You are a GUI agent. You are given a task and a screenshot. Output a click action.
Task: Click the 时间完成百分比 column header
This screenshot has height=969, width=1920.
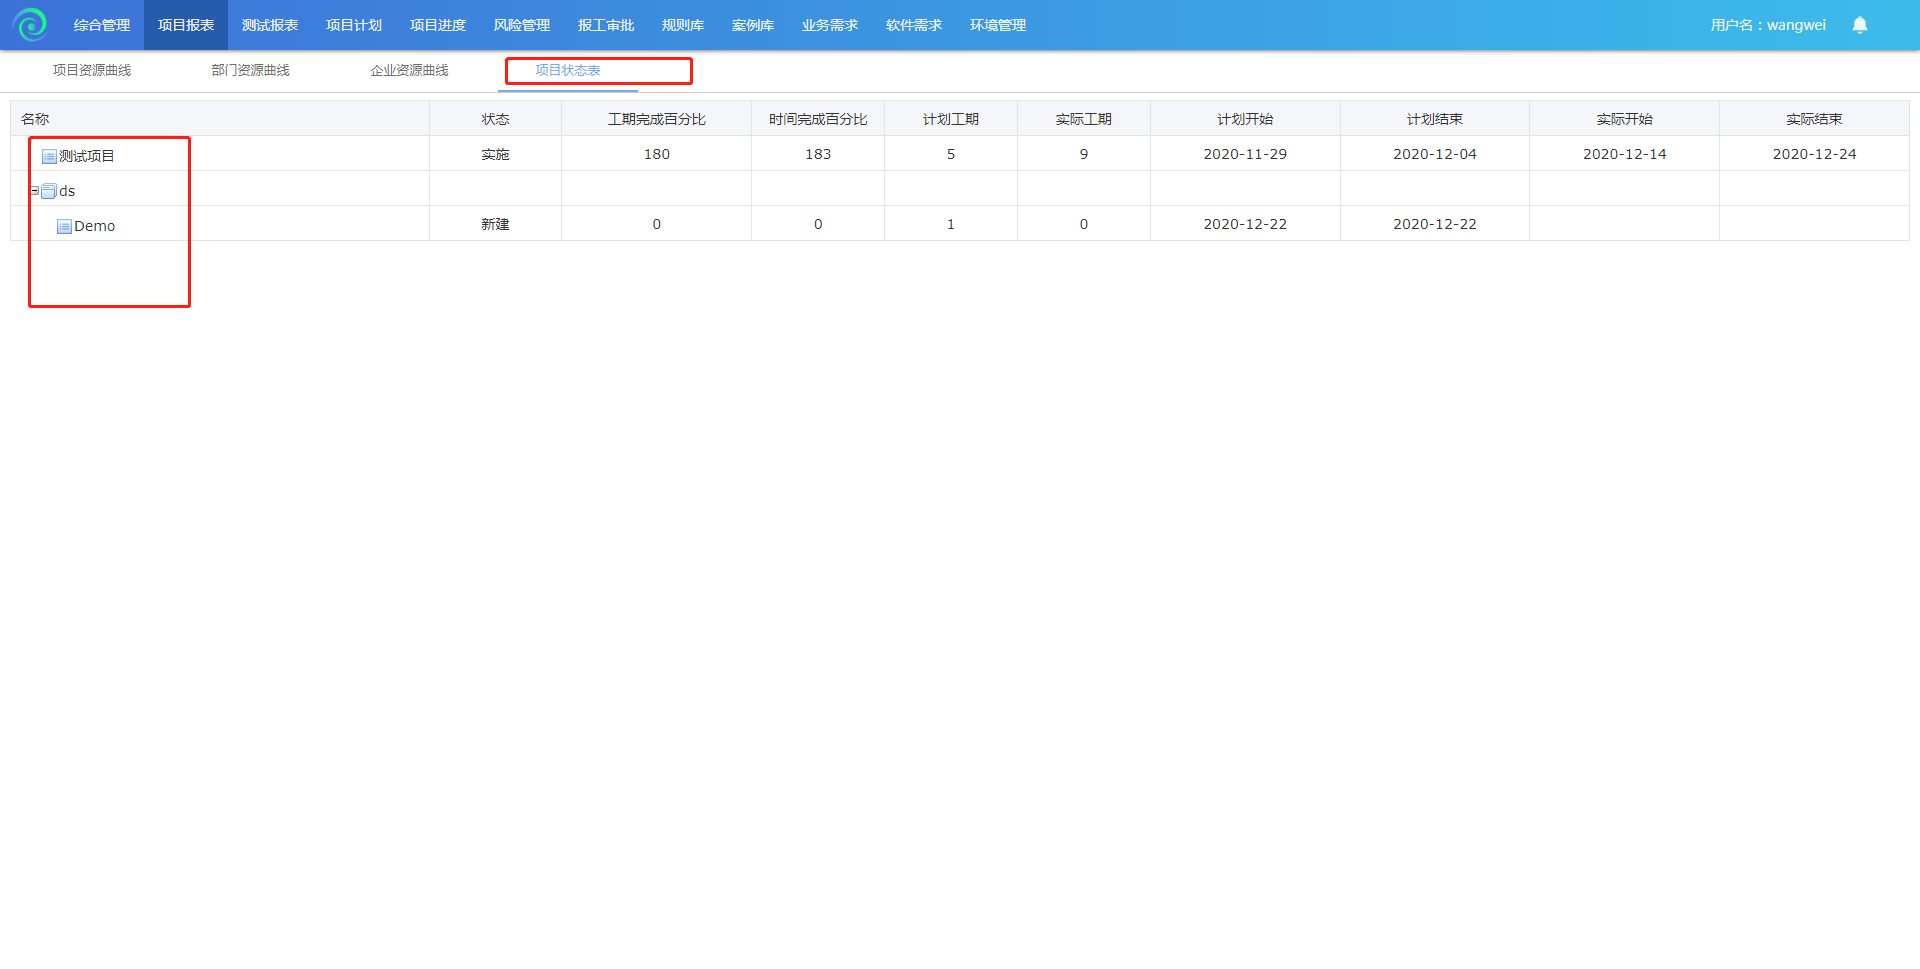click(818, 119)
